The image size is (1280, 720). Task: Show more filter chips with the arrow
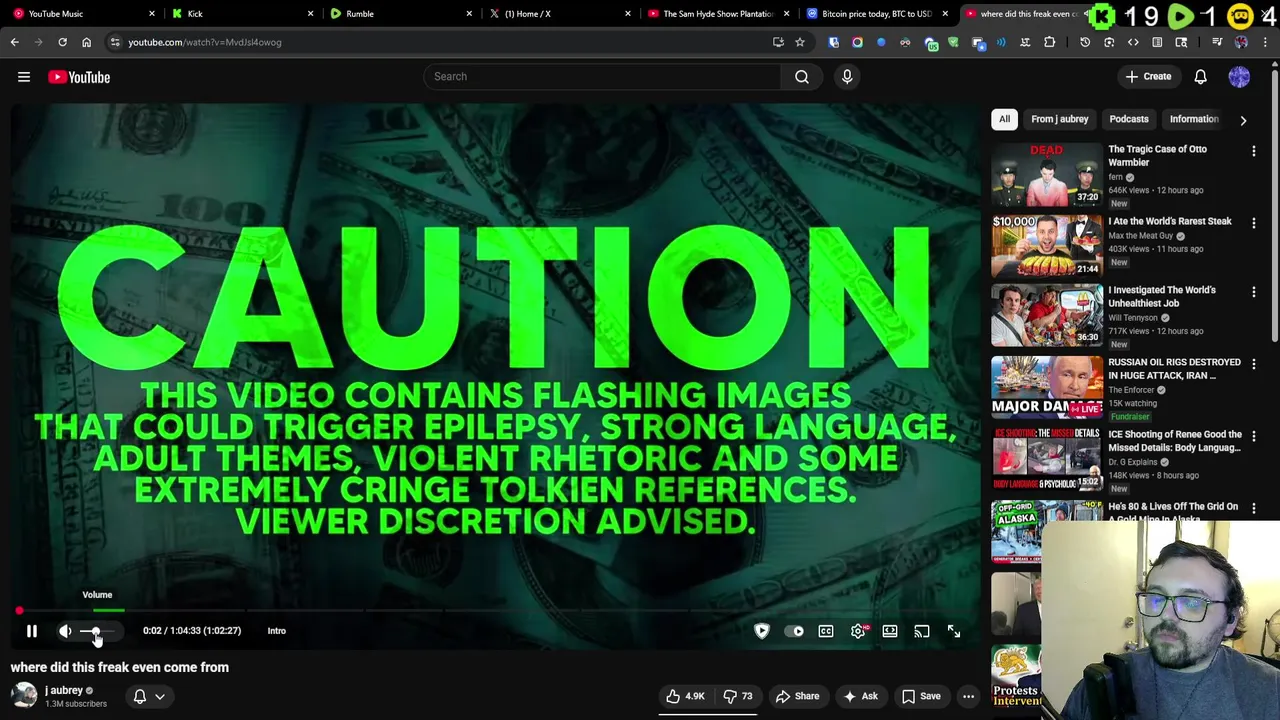click(1243, 120)
